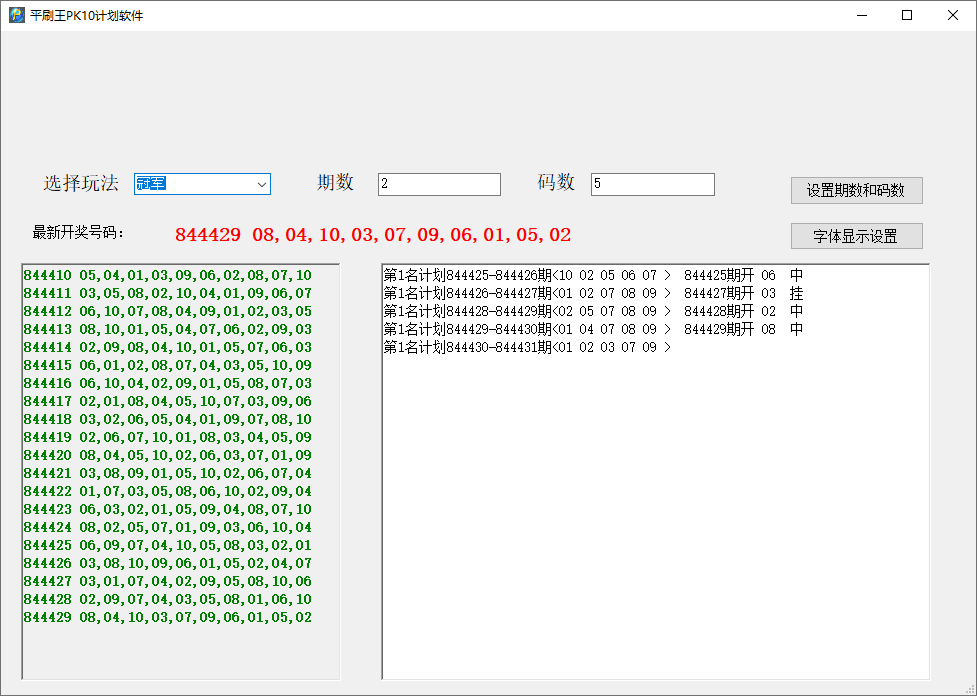Select history row 844411

(168, 293)
